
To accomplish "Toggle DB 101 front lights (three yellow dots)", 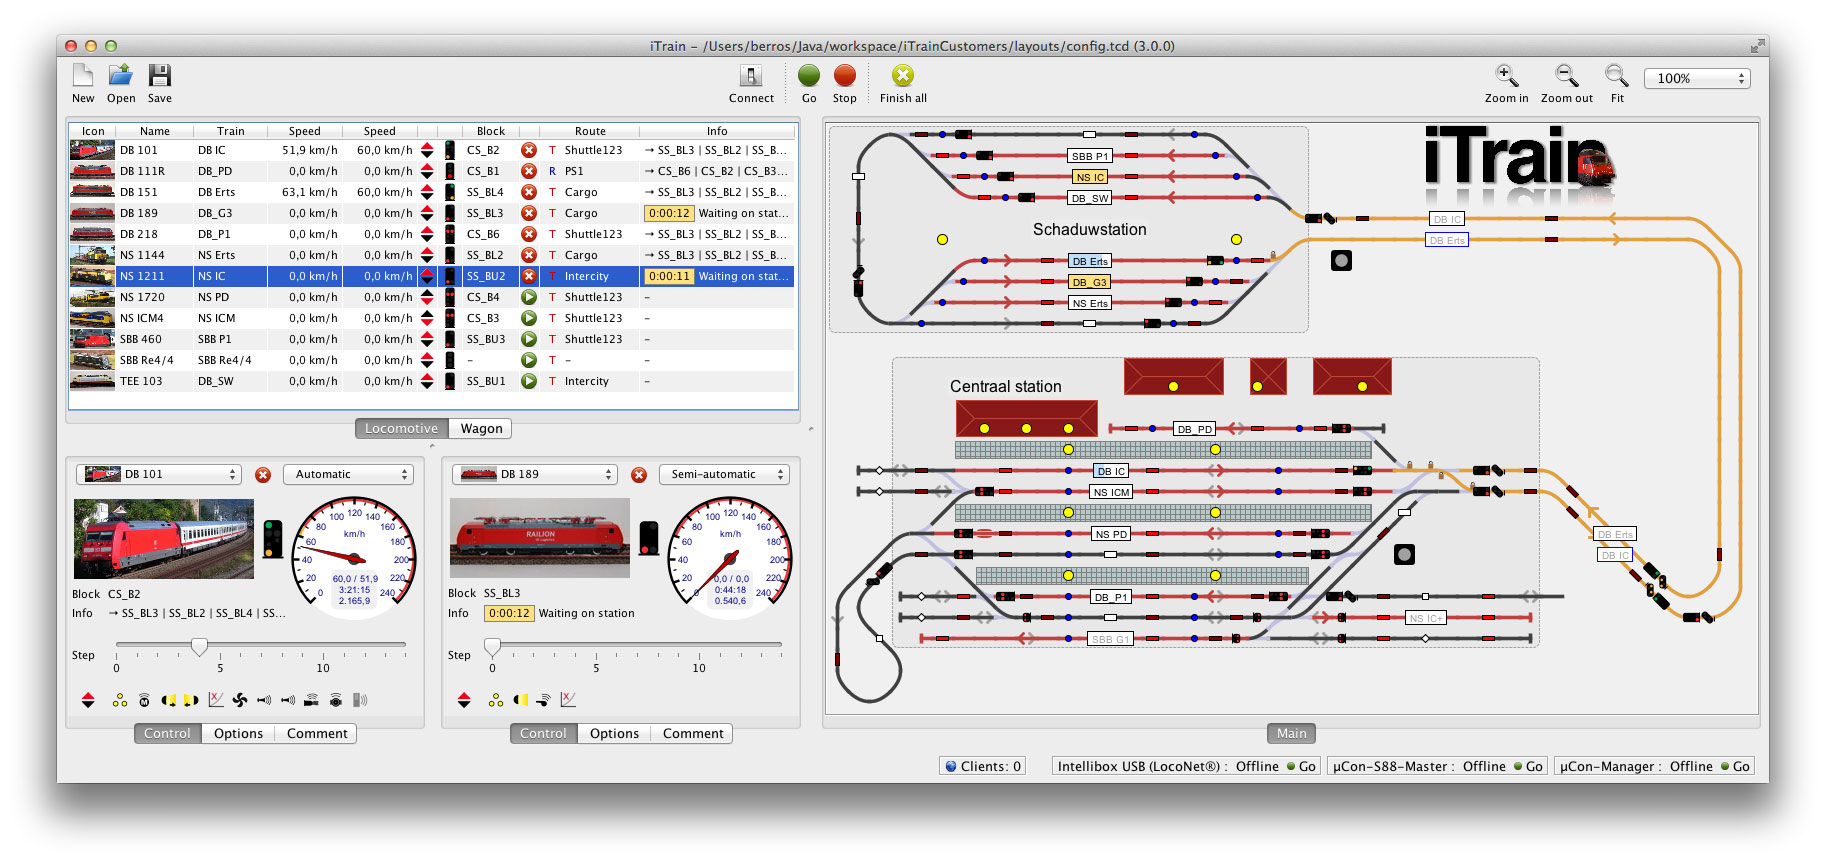I will 120,700.
